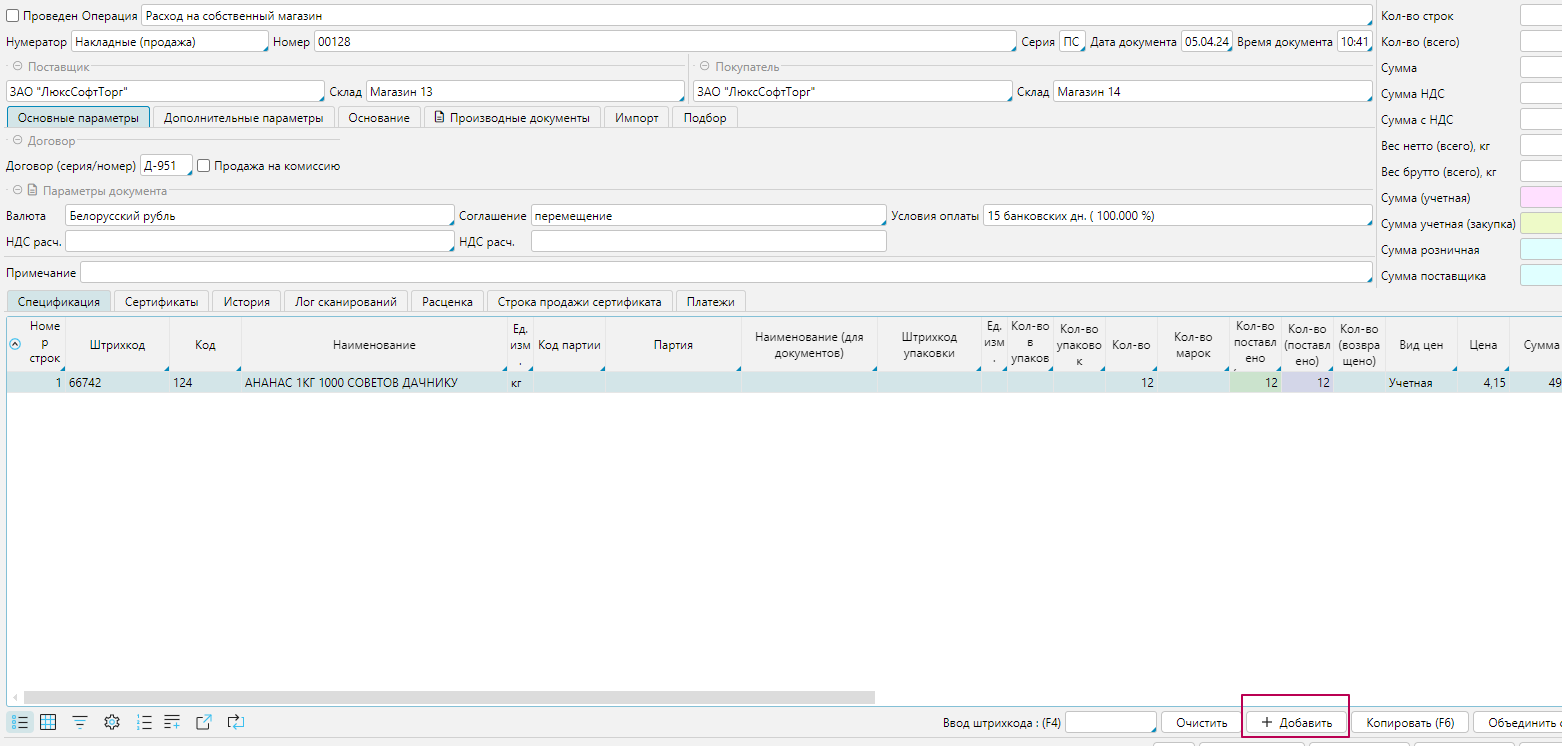
Task: Click the pink Сумма (учетная) field
Action: point(1540,198)
